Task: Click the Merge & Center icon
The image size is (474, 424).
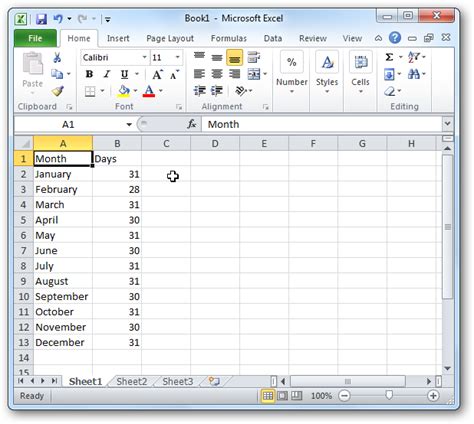Action: click(x=254, y=74)
